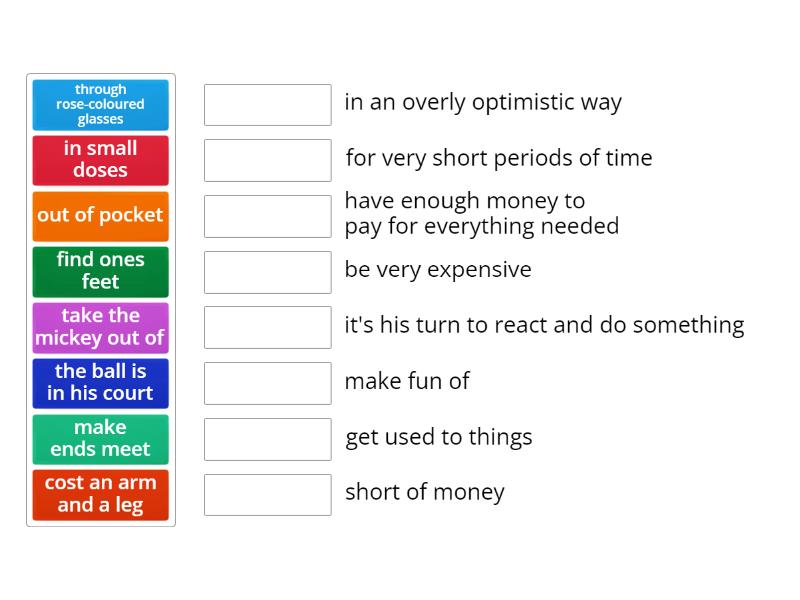Select the 'out of pocket' tile
Viewport: 800px width, 600px height.
pyautogui.click(x=100, y=215)
